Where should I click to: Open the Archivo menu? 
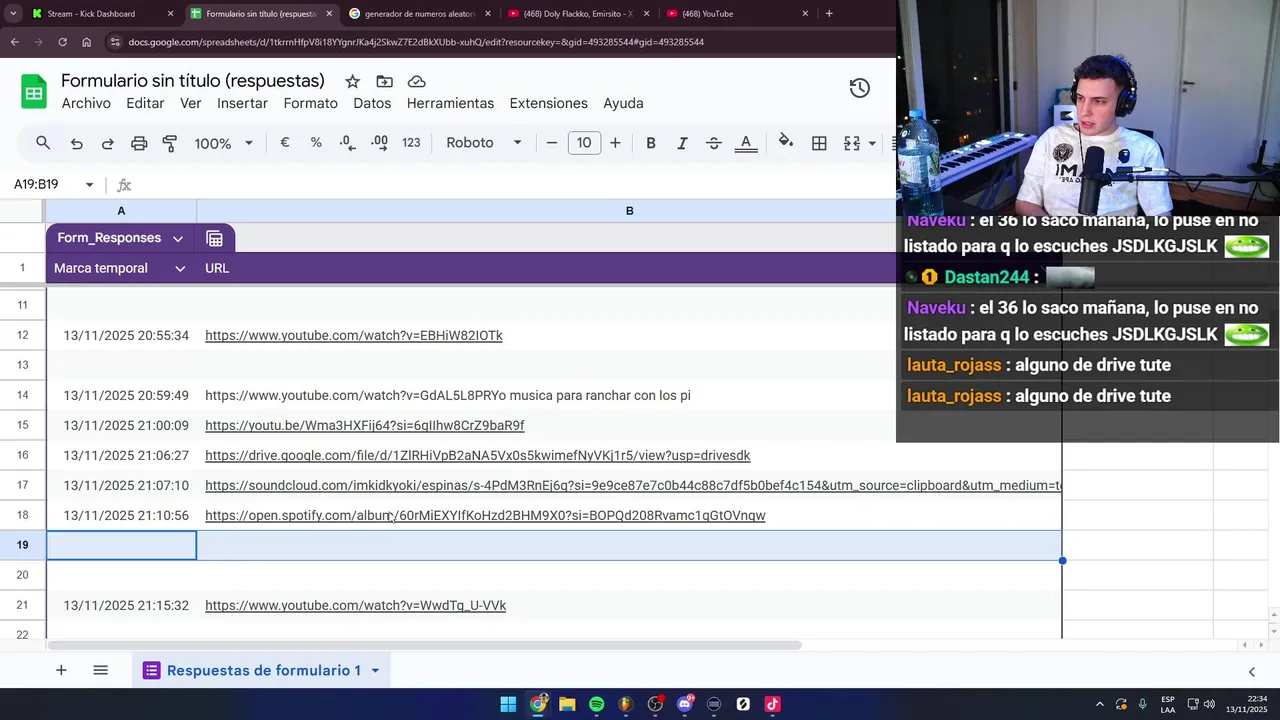(x=86, y=103)
